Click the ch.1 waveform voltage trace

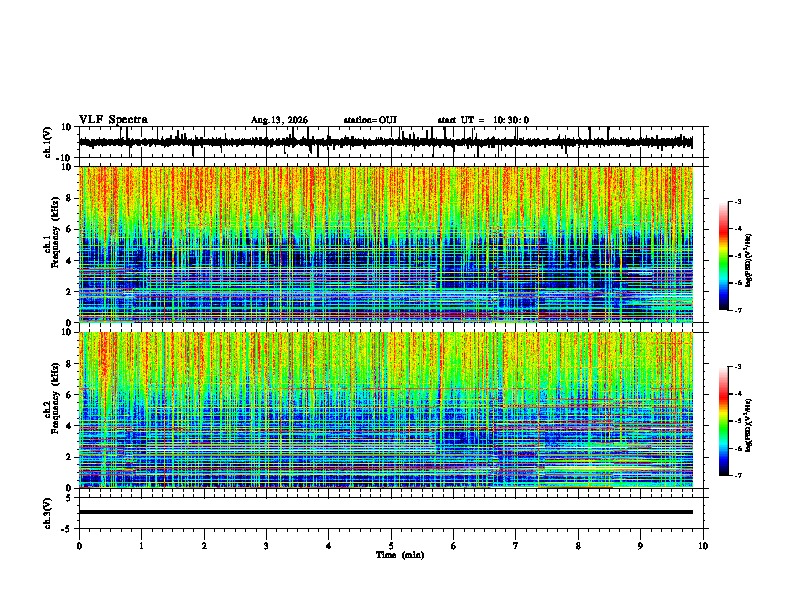[x=386, y=142]
